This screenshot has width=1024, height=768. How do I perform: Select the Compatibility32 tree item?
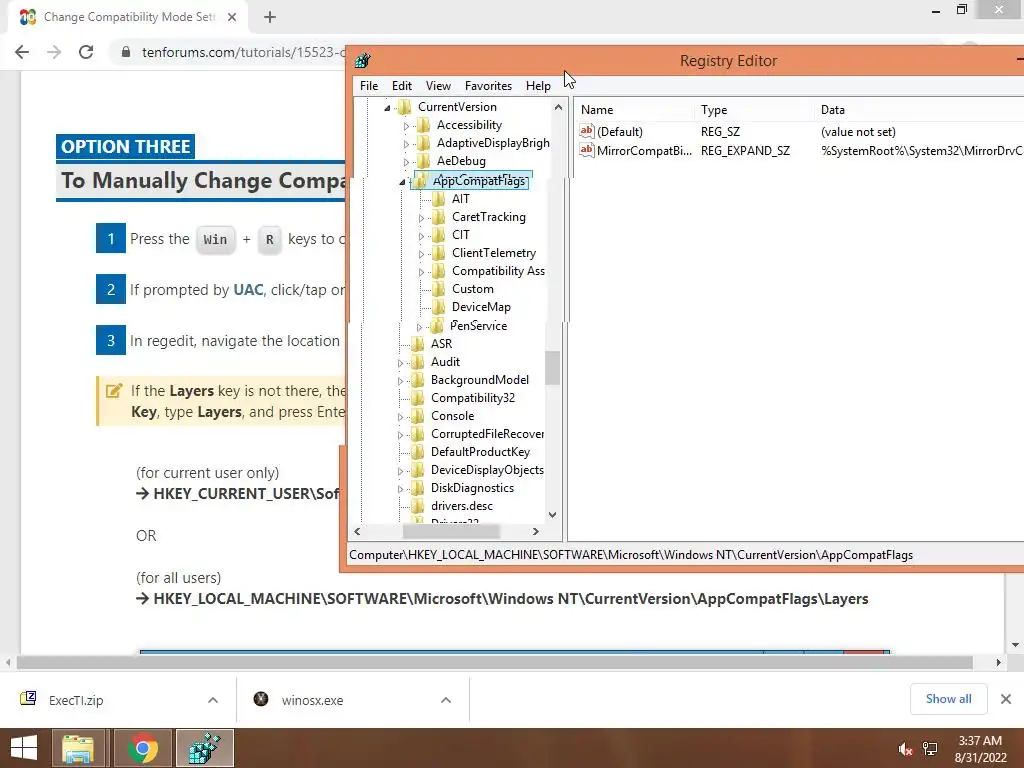coord(473,398)
